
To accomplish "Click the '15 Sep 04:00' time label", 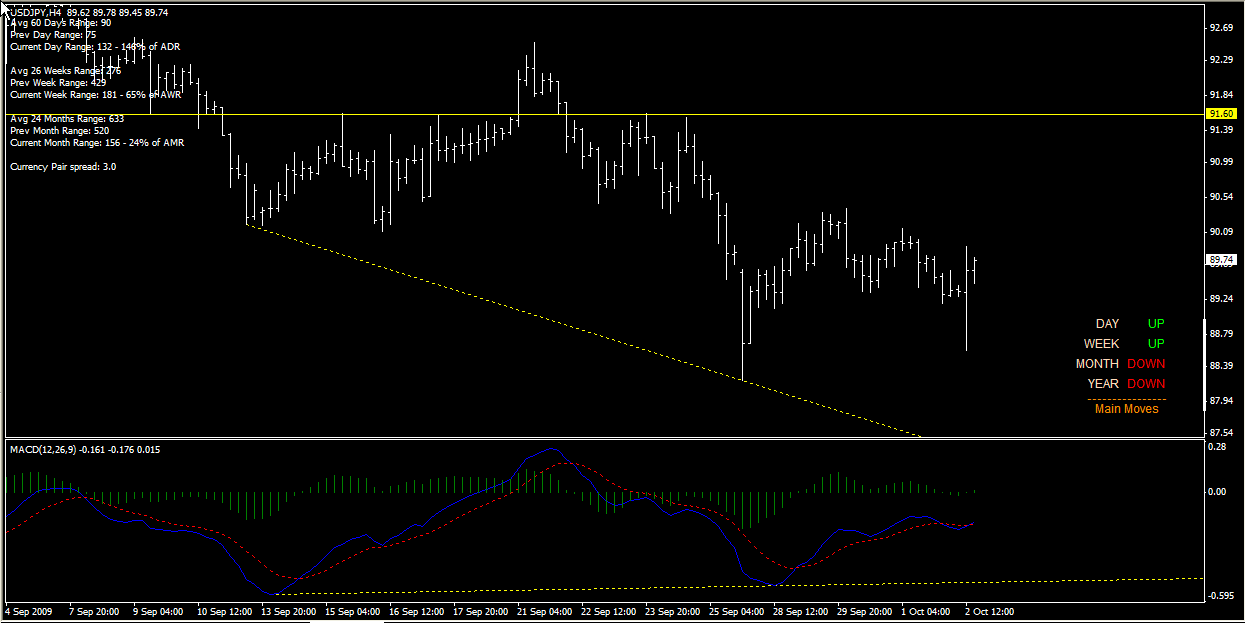I will (x=353, y=610).
